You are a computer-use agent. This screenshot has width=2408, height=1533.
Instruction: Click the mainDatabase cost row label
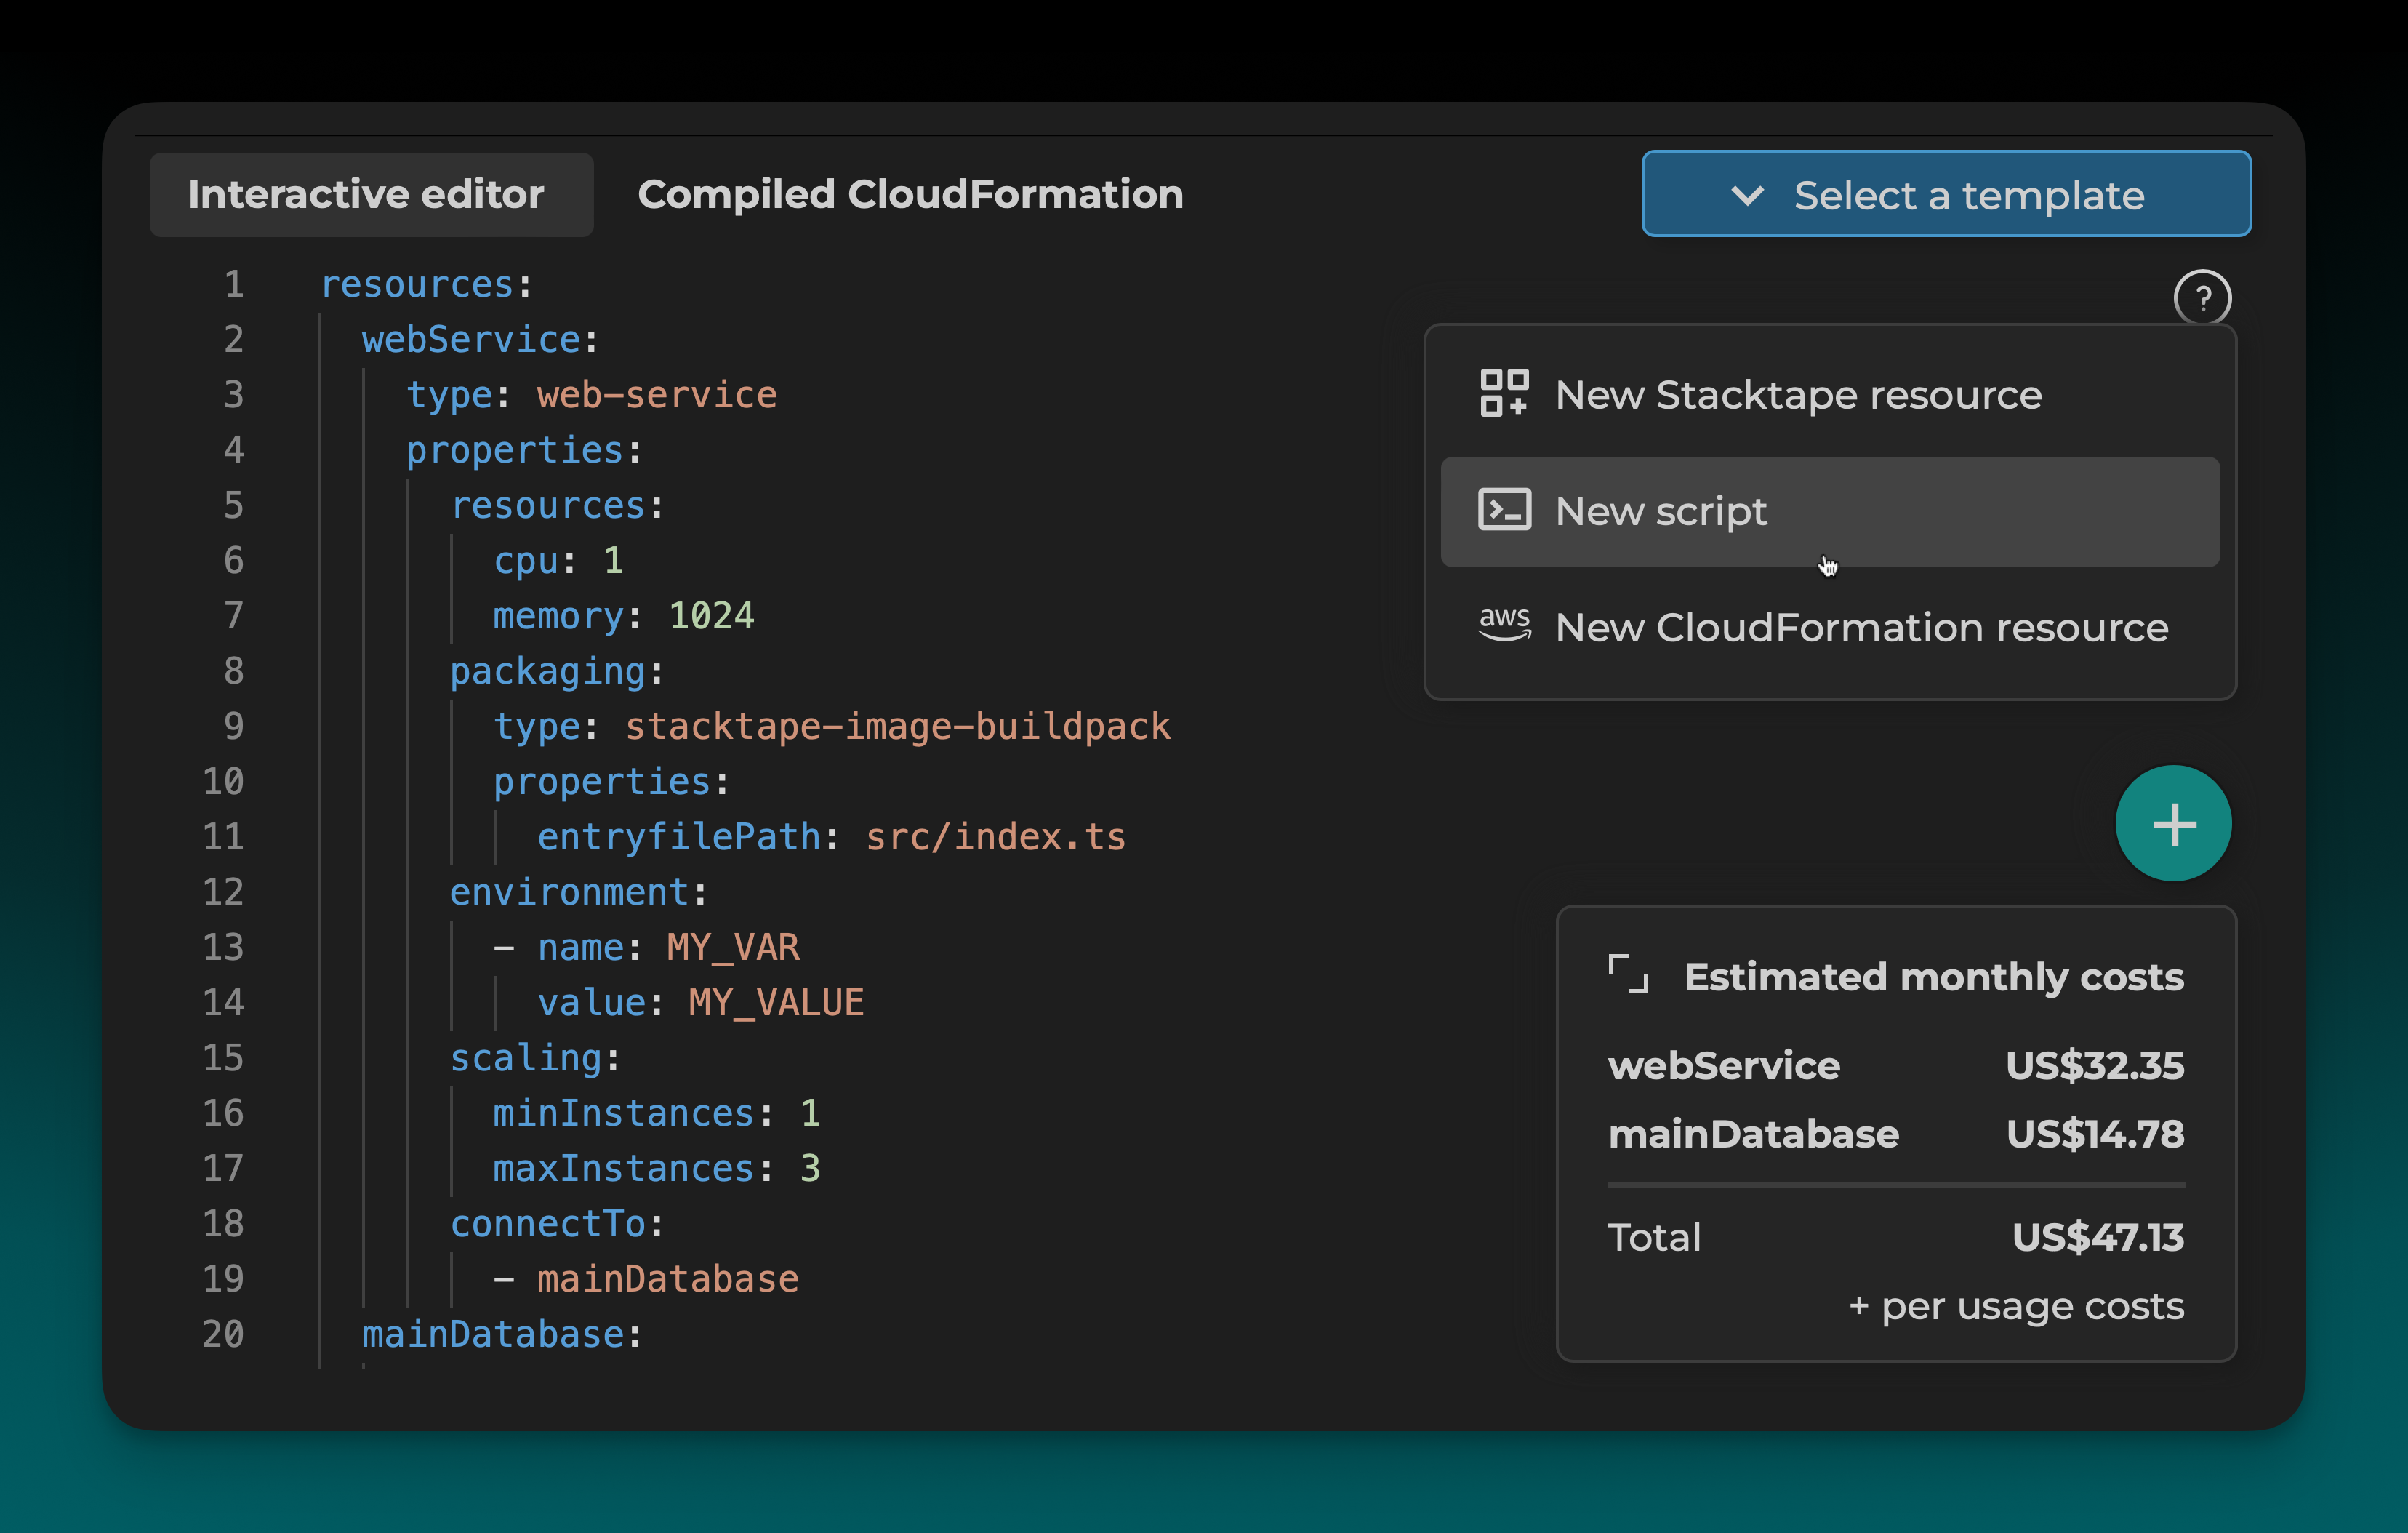1753,1134
